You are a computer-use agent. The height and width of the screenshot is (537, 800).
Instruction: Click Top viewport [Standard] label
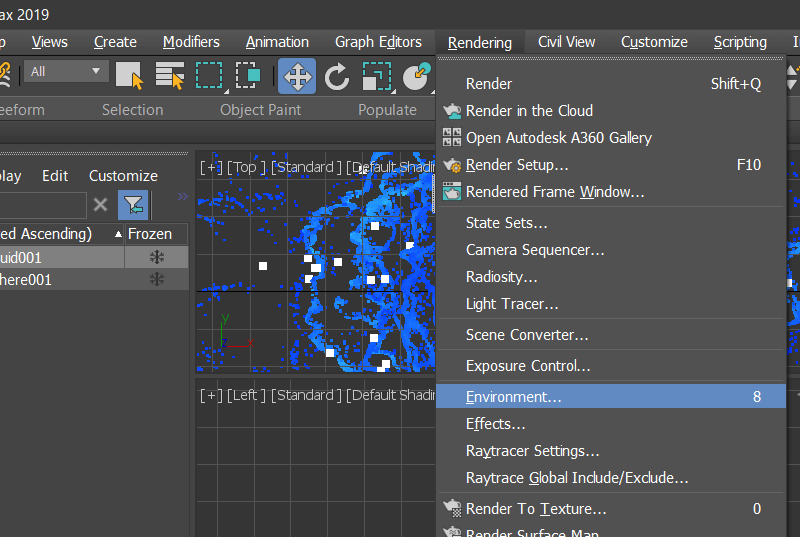[306, 167]
